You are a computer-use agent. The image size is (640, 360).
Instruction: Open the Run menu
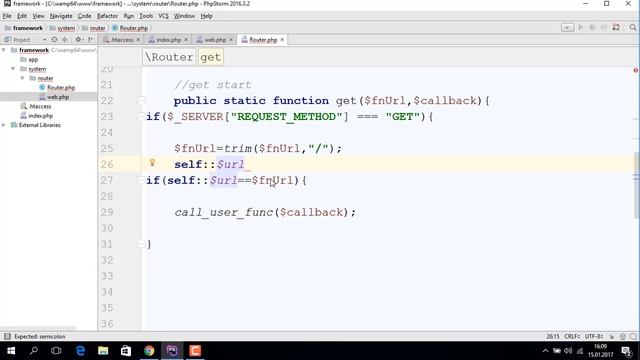tap(129, 16)
